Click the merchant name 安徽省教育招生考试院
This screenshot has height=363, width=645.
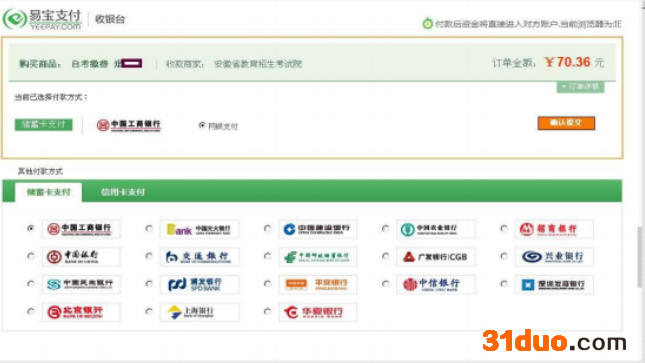point(258,64)
